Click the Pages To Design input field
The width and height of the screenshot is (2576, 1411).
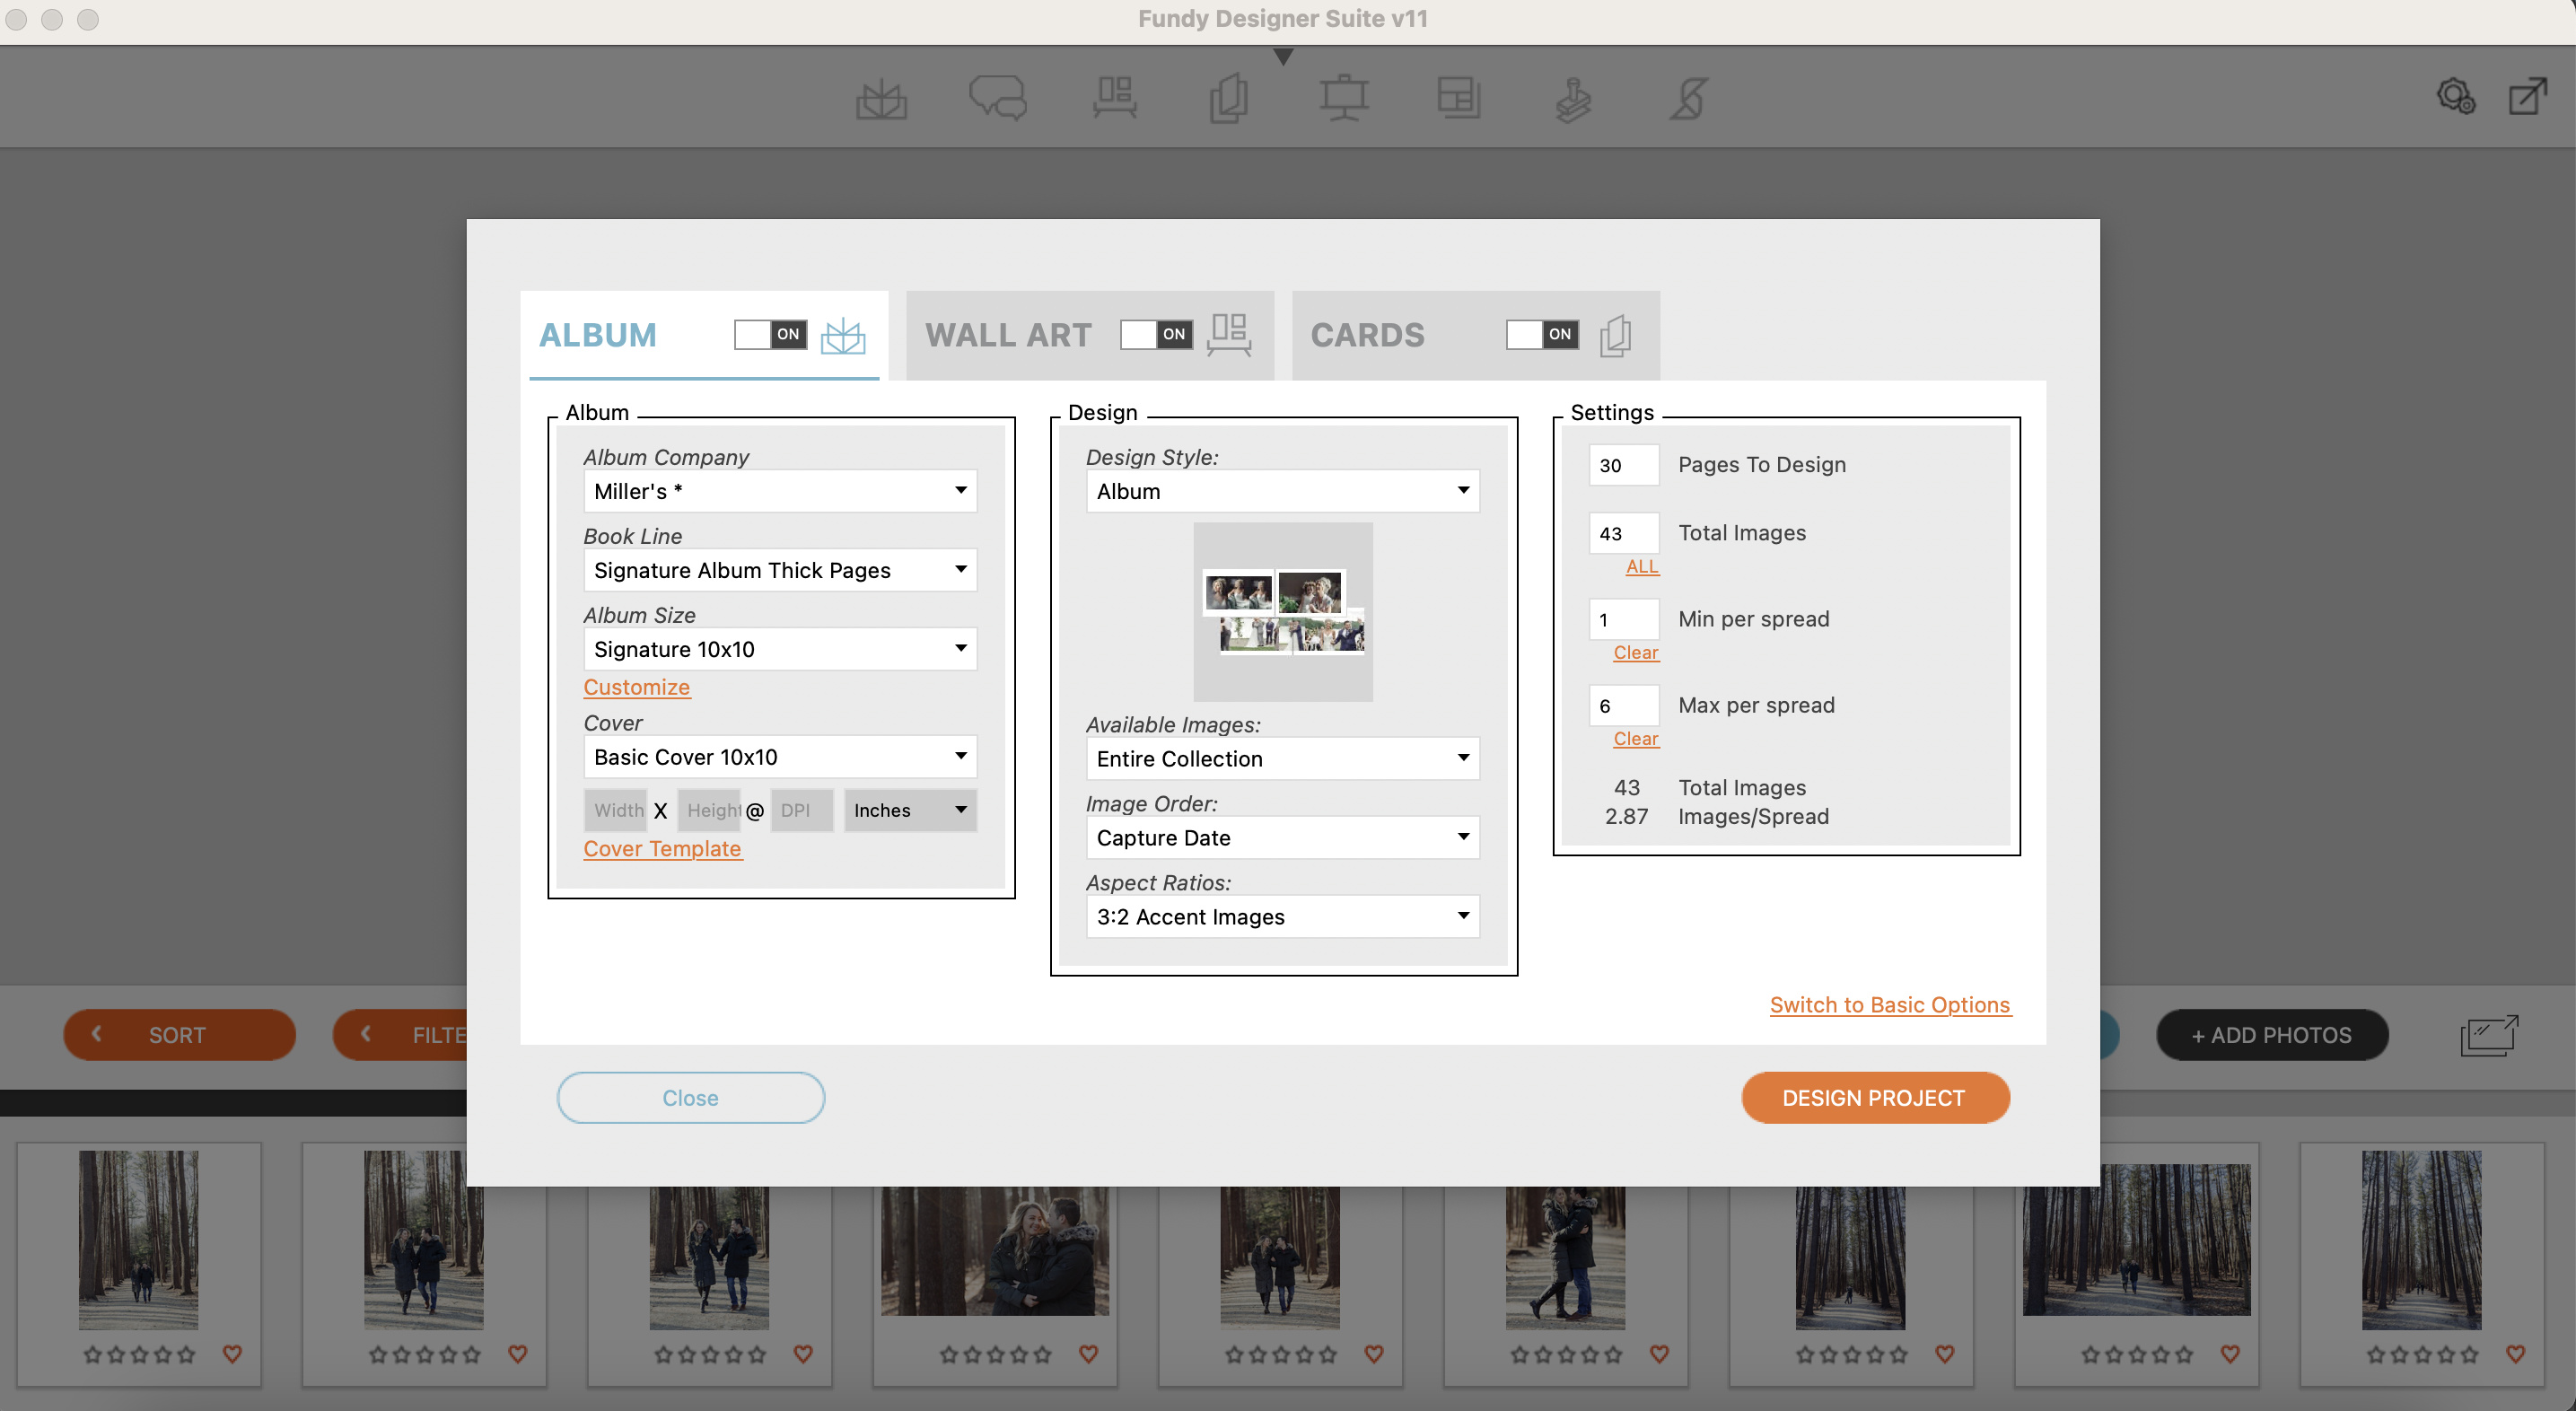pos(1624,465)
